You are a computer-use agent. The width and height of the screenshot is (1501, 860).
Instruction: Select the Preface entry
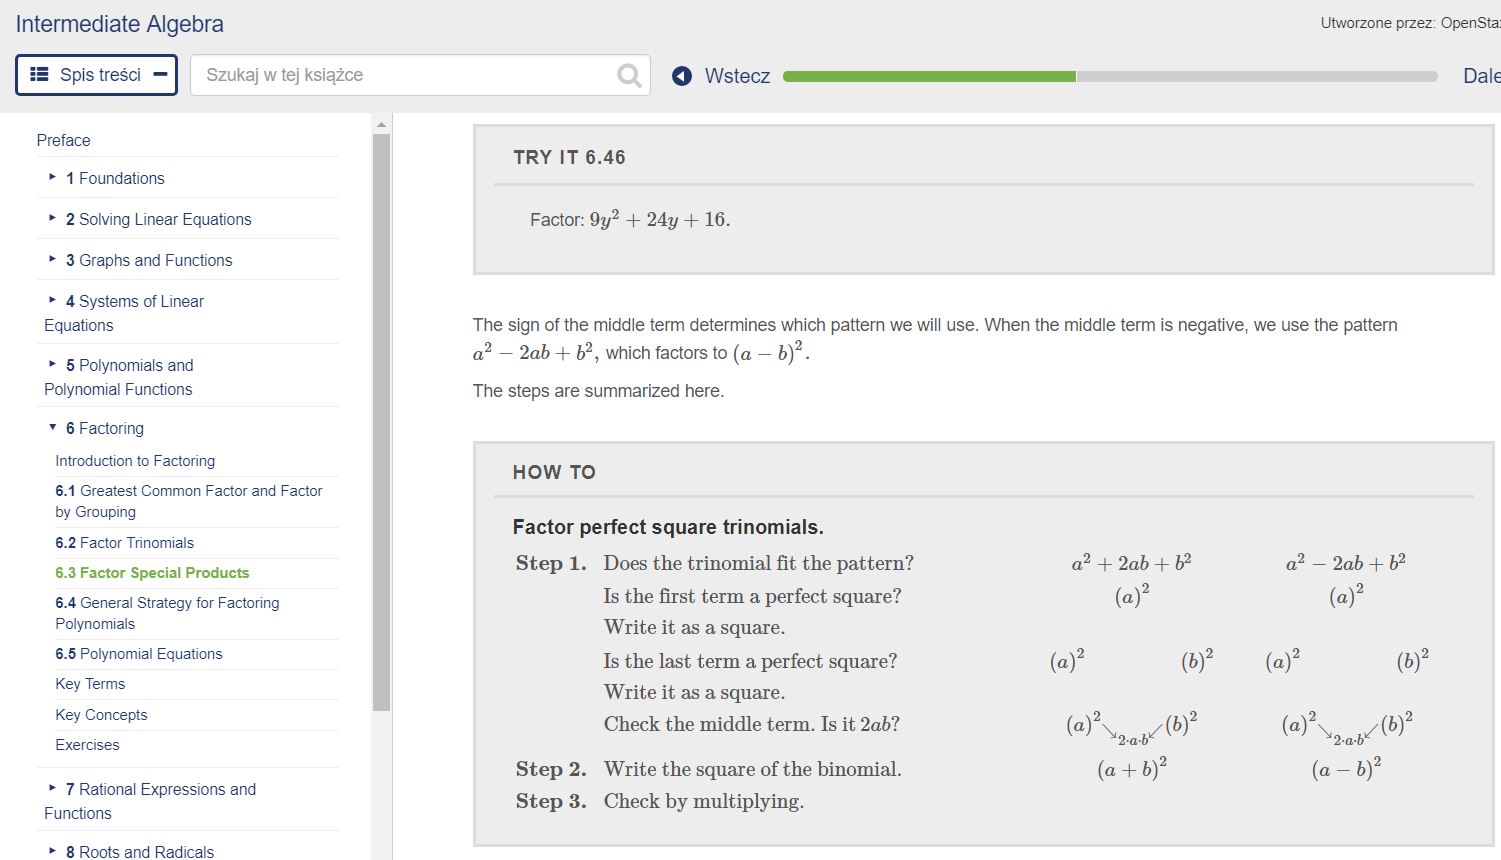click(x=63, y=140)
